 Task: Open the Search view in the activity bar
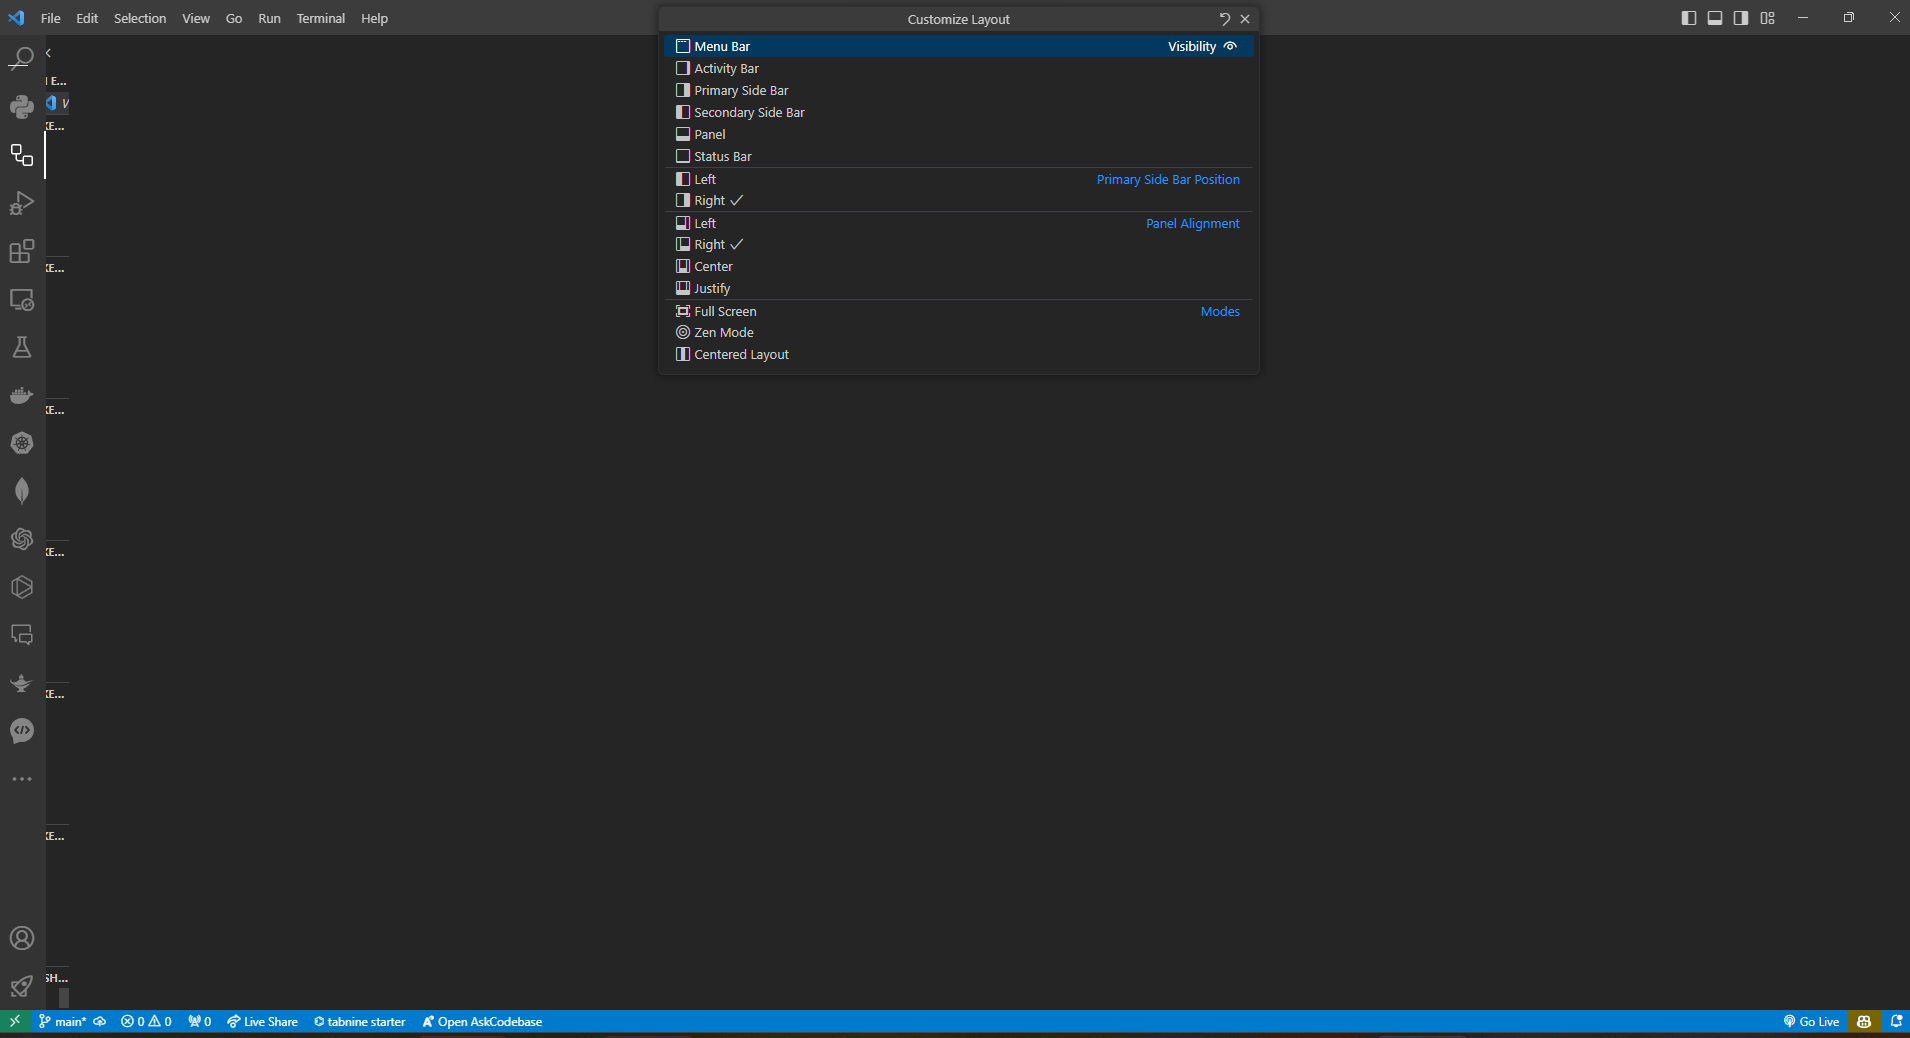22,59
